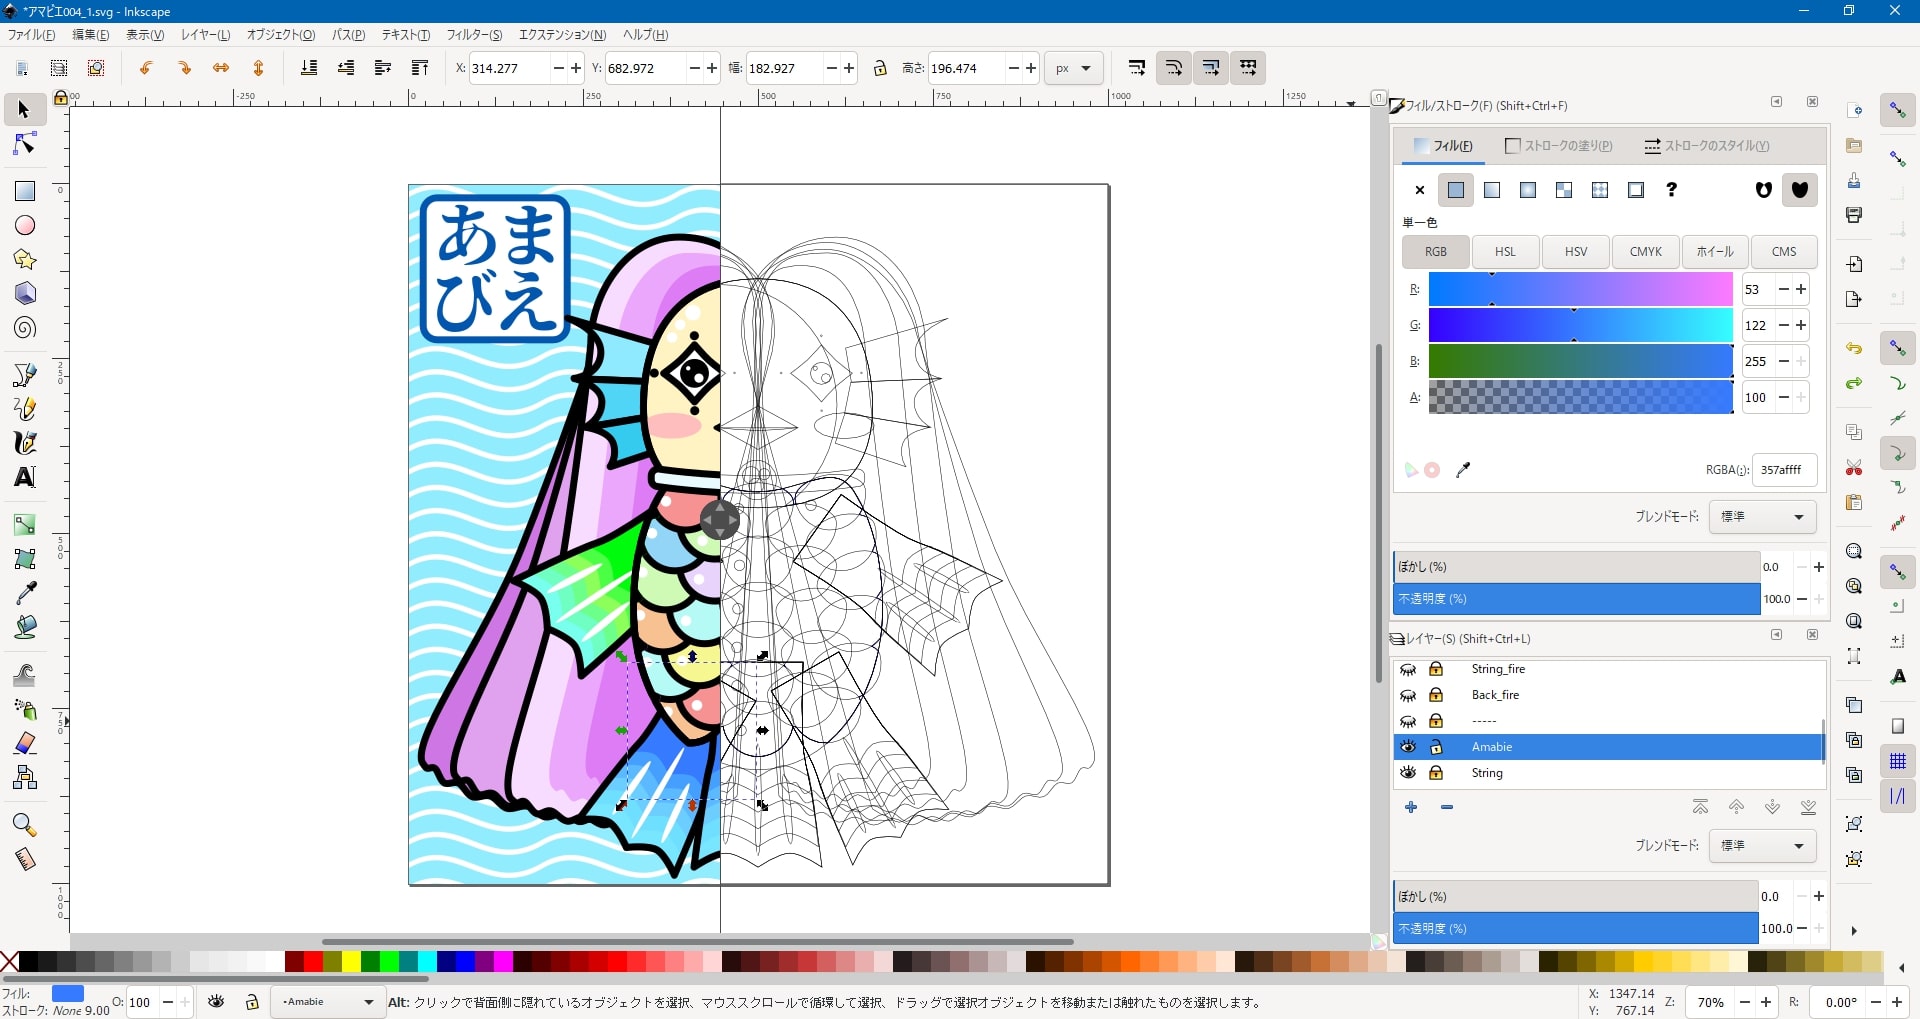Switch color mode to ホイール
Viewport: 1920px width, 1019px height.
click(x=1715, y=252)
